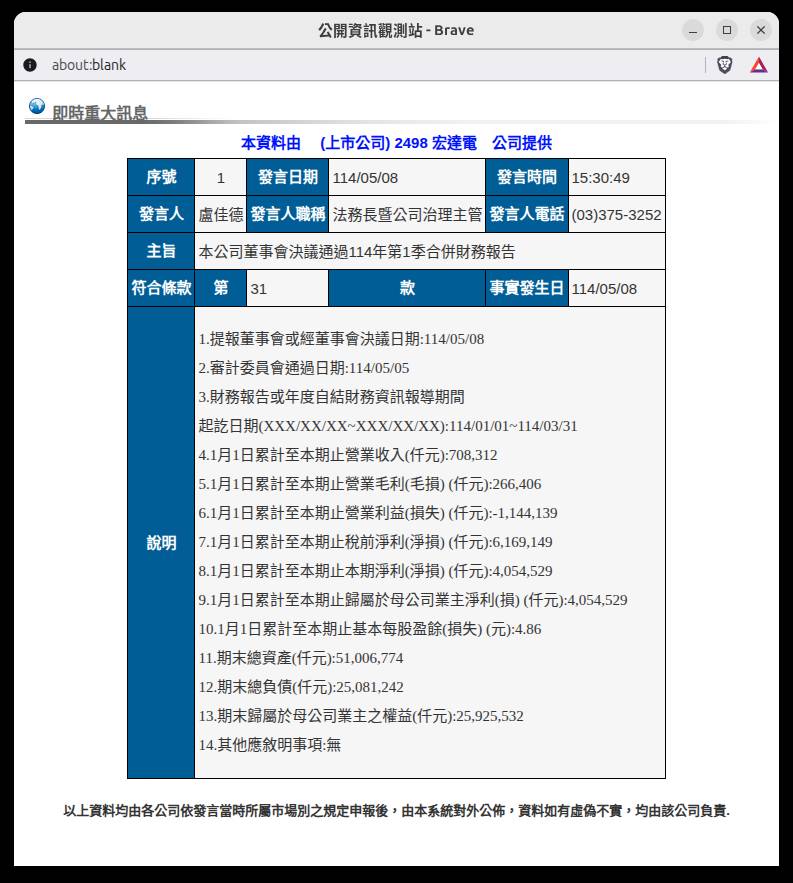Click the time value 15:30:49
Viewport: 793px width, 883px height.
(x=600, y=178)
